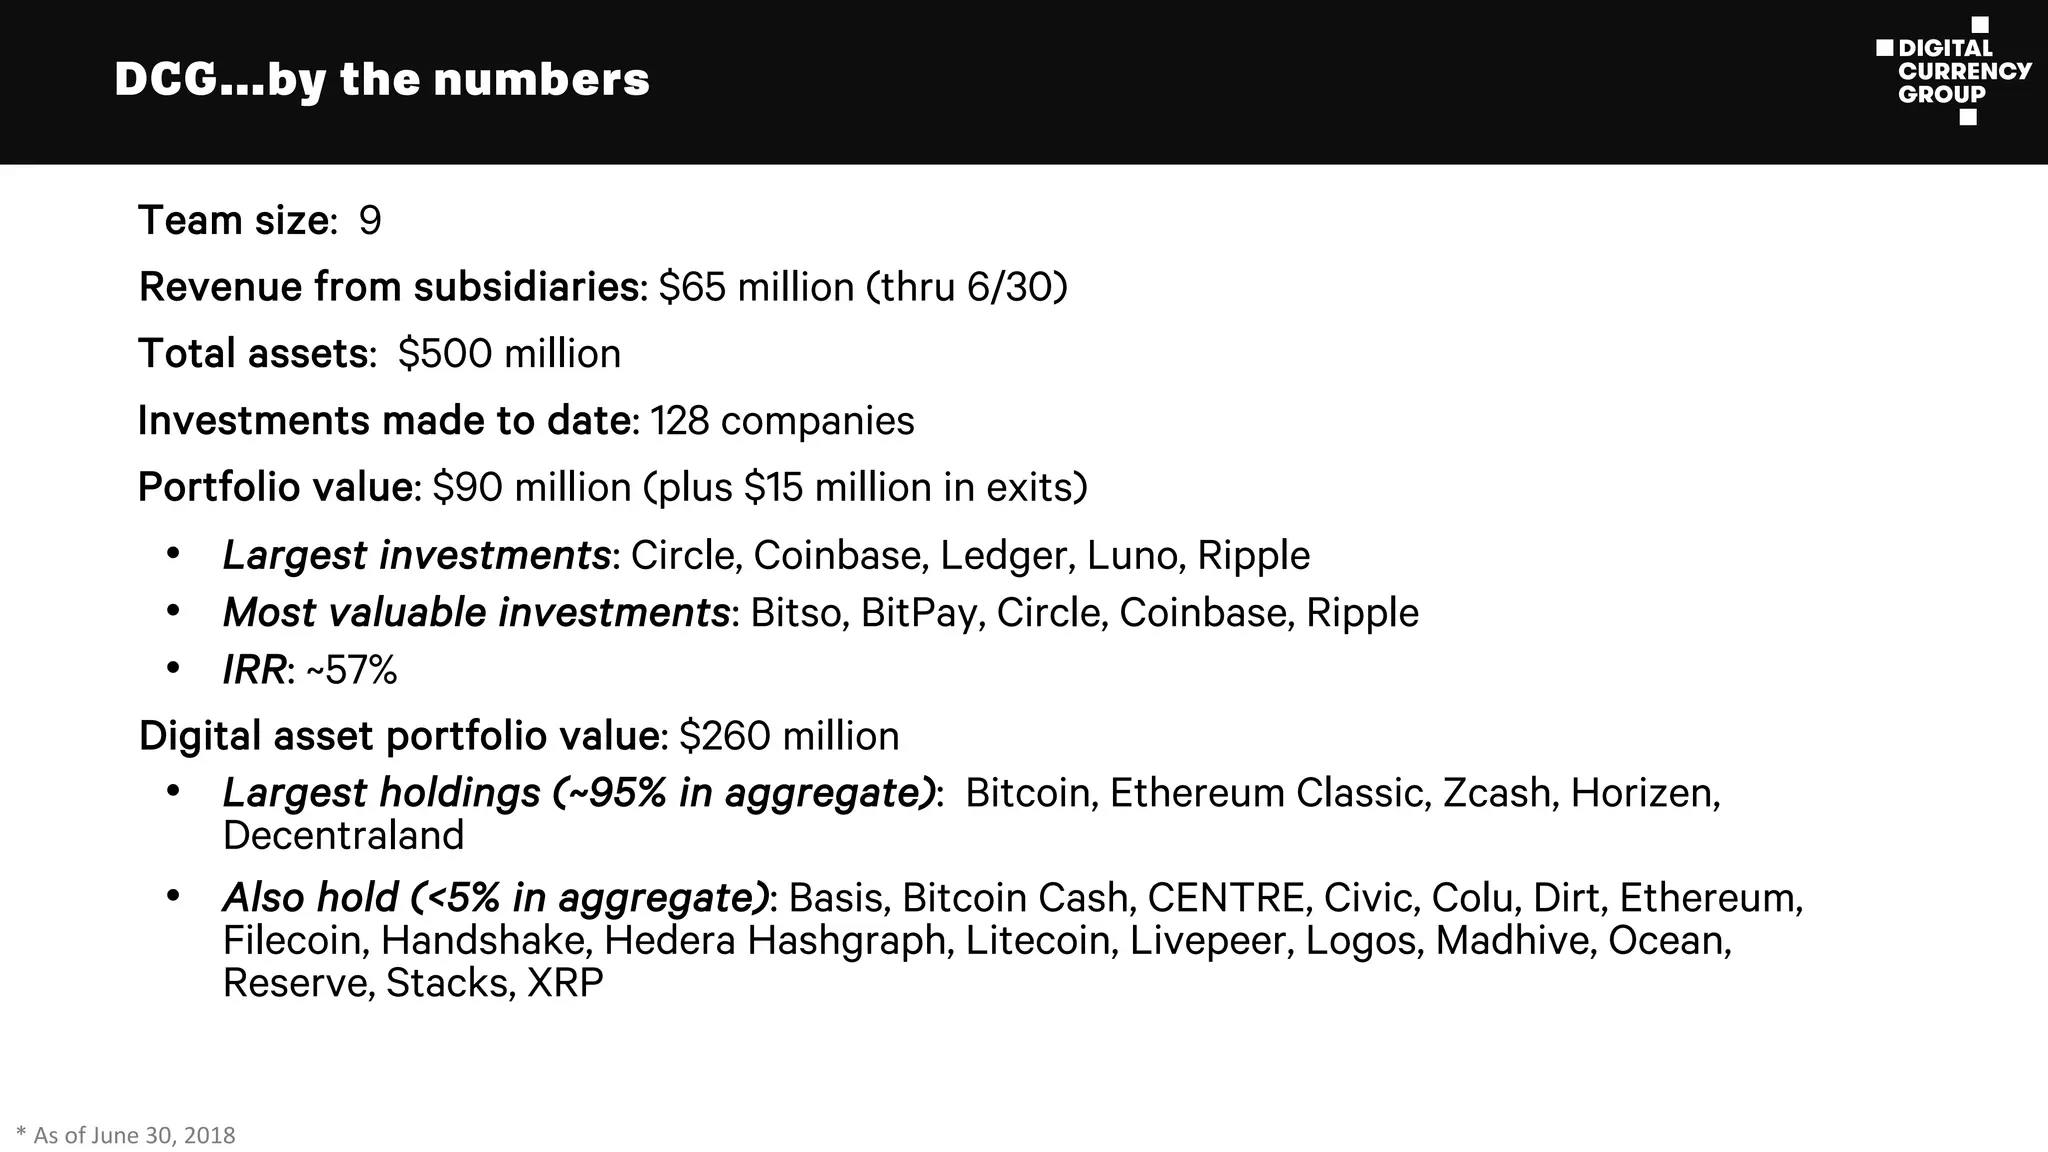Click the 'Largest investments' italic label
The width and height of the screenshot is (2048, 1152).
(416, 556)
